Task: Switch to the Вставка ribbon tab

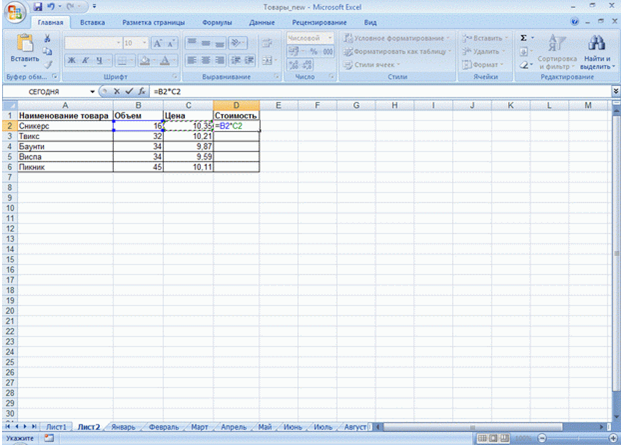Action: (x=92, y=23)
